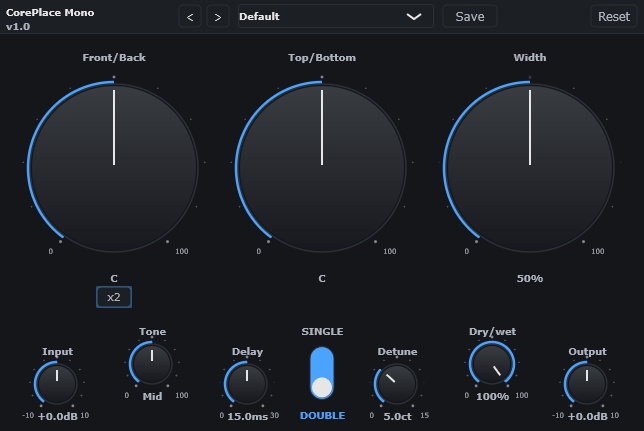
Task: Select the DOUBLE mode label
Action: (x=322, y=415)
